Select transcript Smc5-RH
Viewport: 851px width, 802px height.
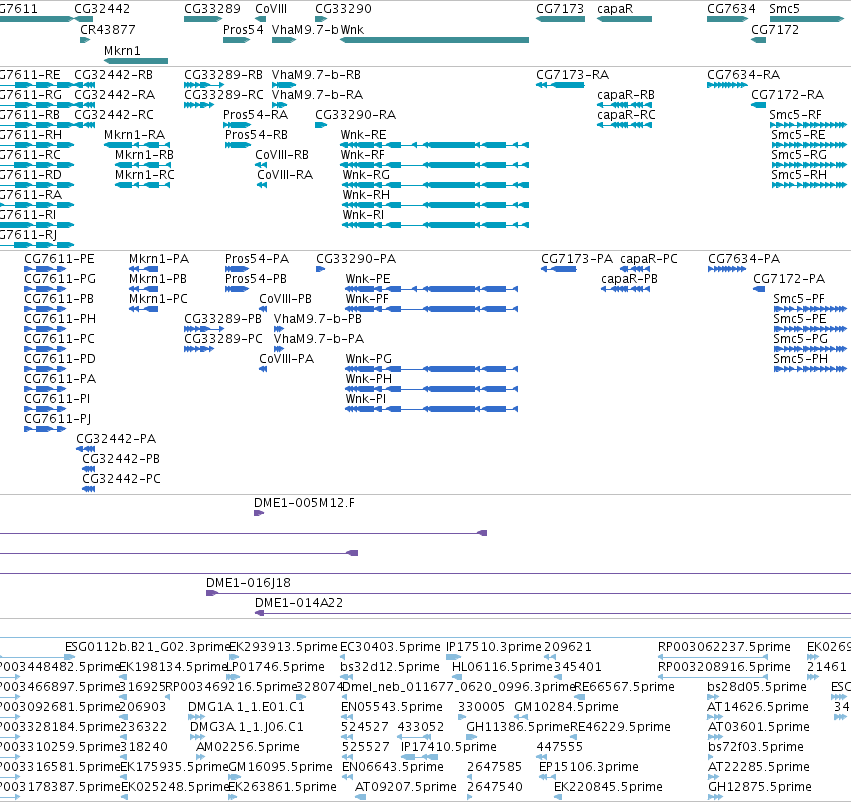click(x=799, y=175)
